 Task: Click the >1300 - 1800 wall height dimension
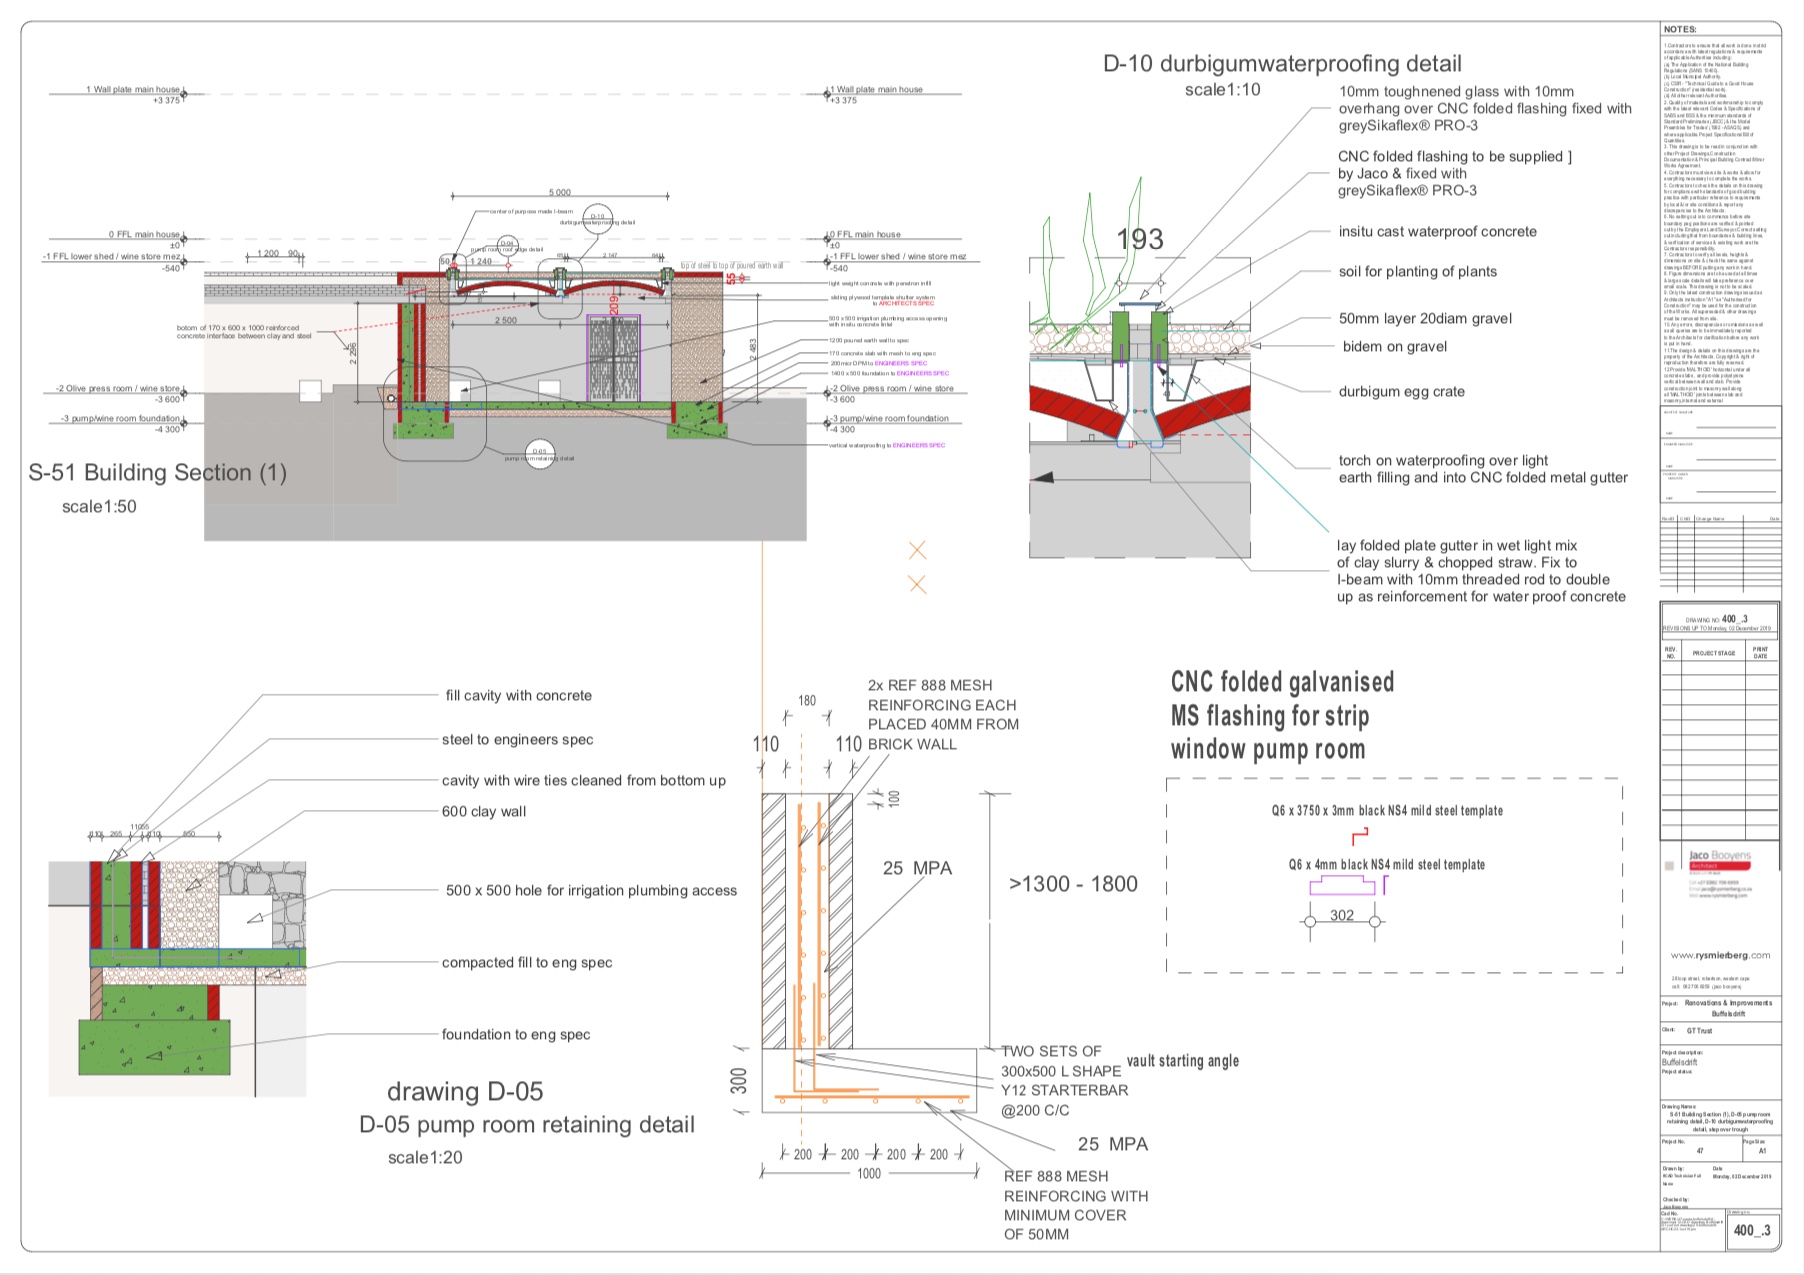(x=1073, y=884)
